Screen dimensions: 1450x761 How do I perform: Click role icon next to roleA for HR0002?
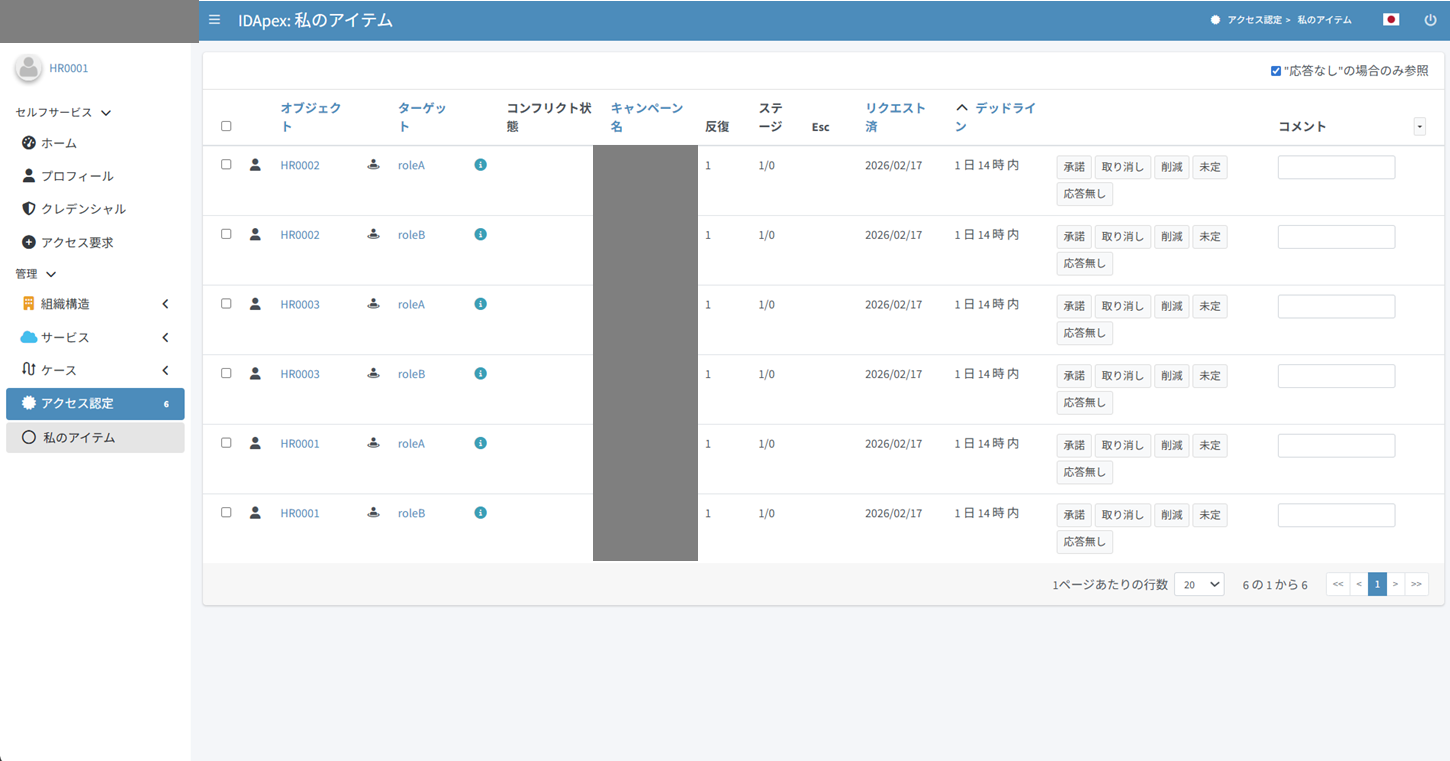coord(373,164)
